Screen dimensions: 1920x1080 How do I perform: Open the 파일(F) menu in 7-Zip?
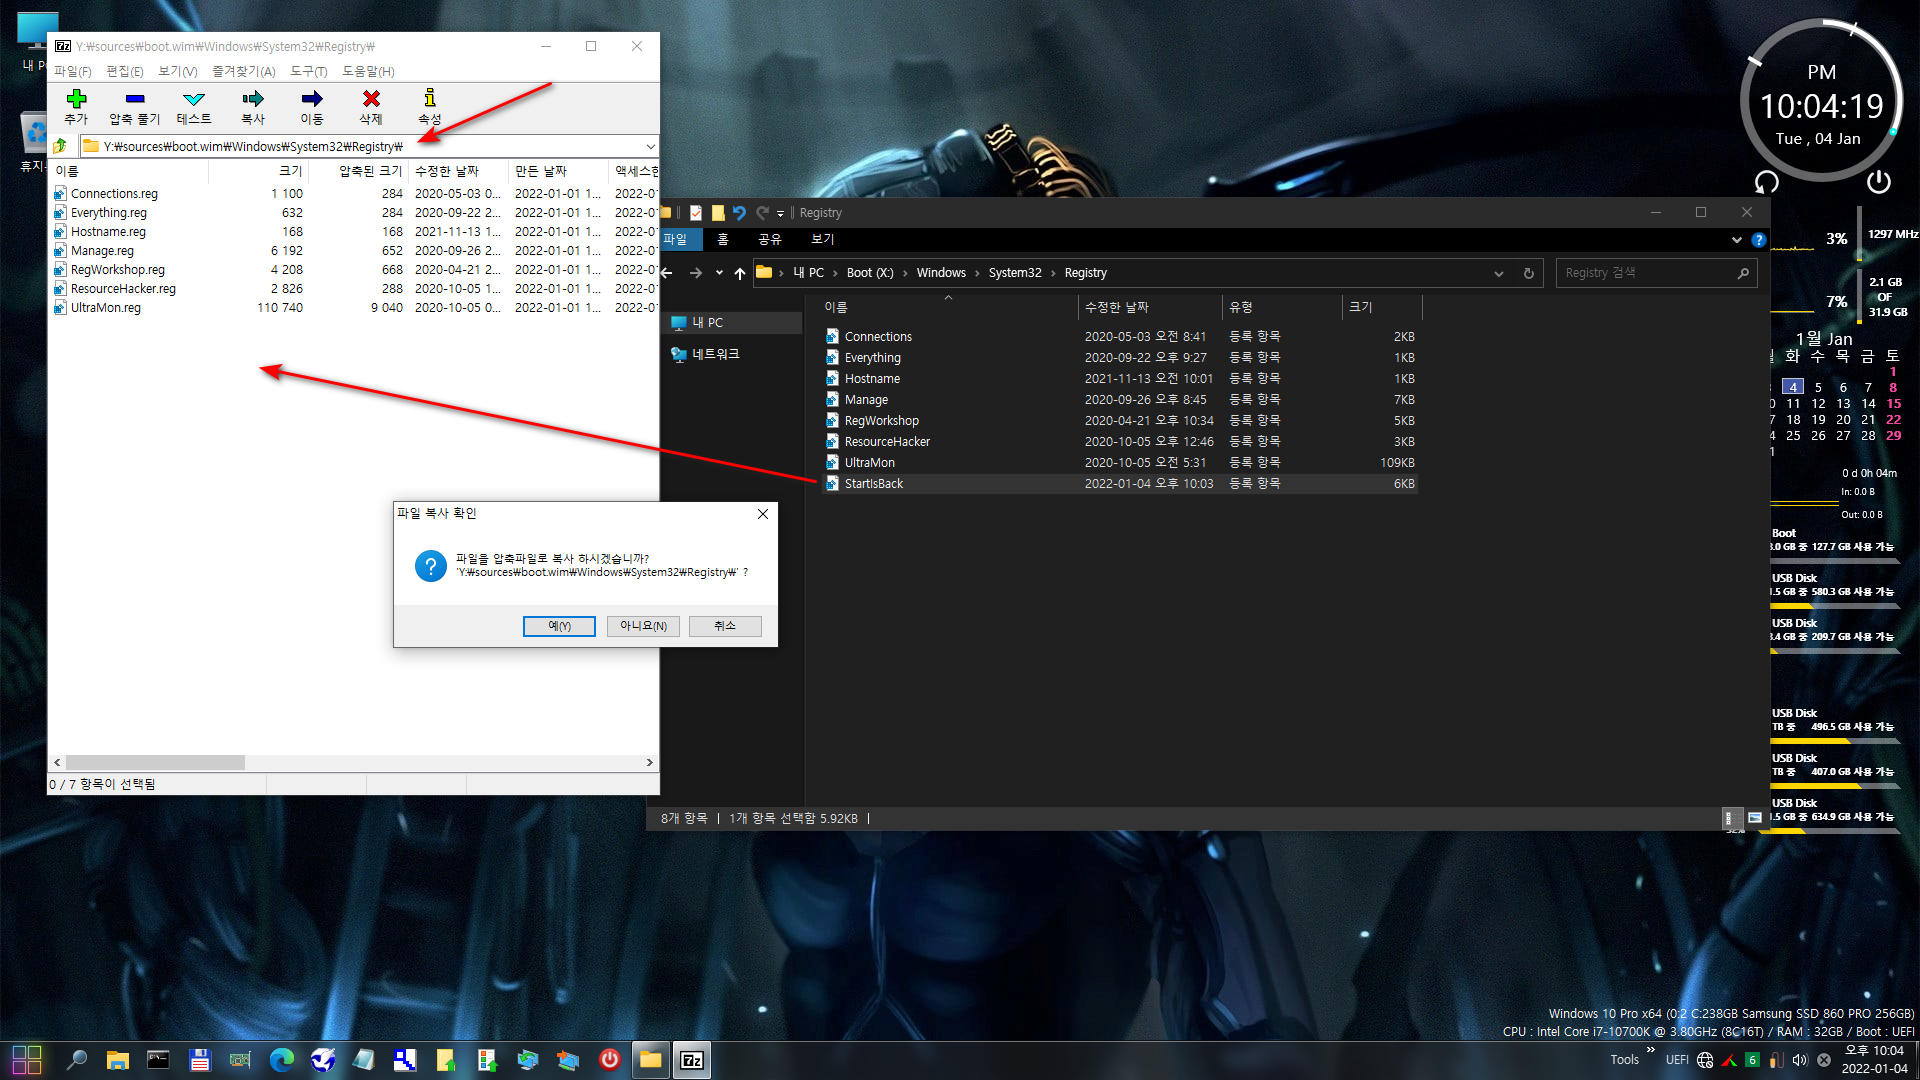pyautogui.click(x=73, y=71)
